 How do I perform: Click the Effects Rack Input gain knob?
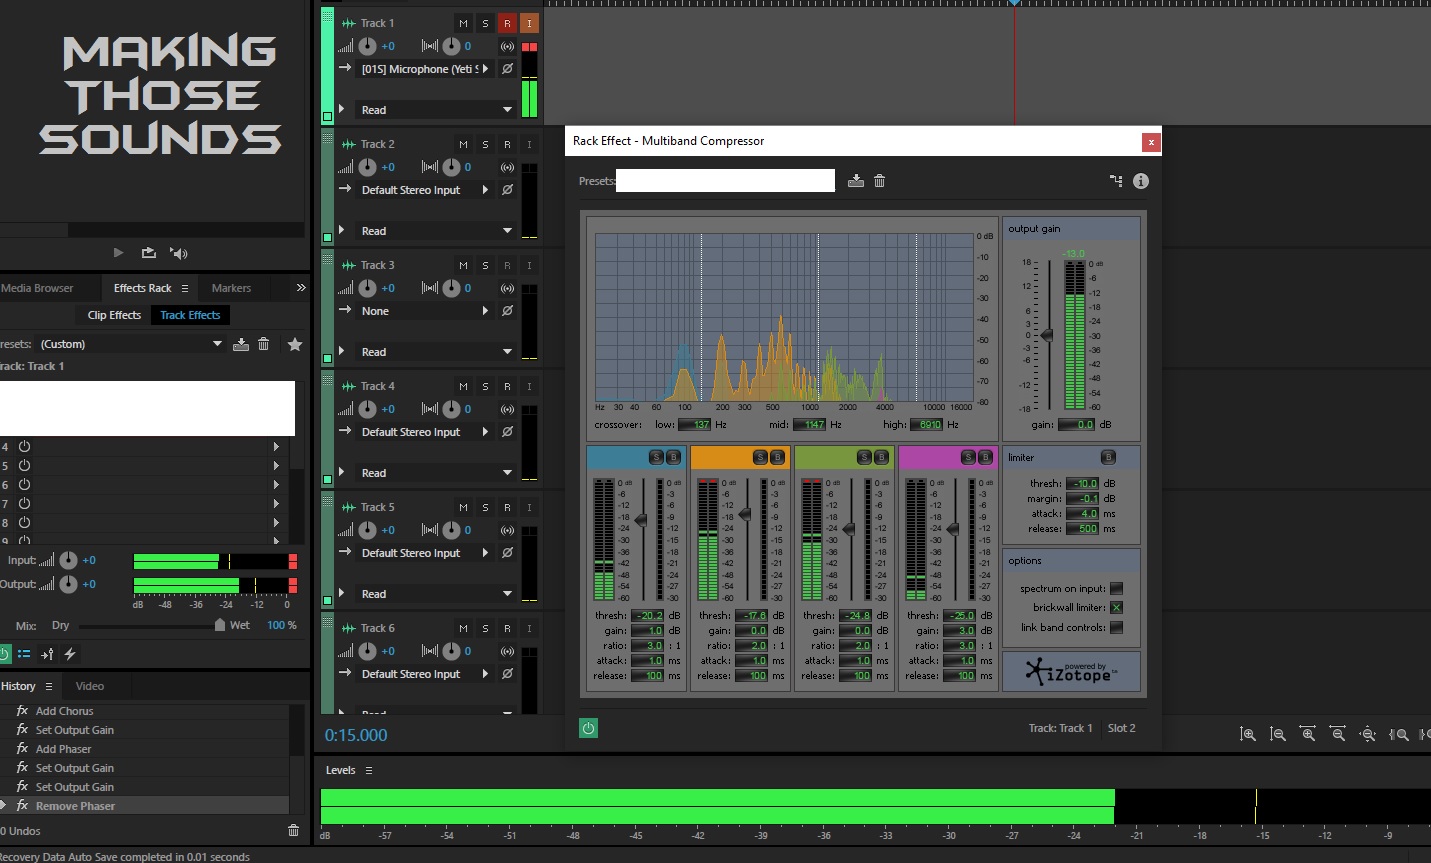click(x=68, y=560)
